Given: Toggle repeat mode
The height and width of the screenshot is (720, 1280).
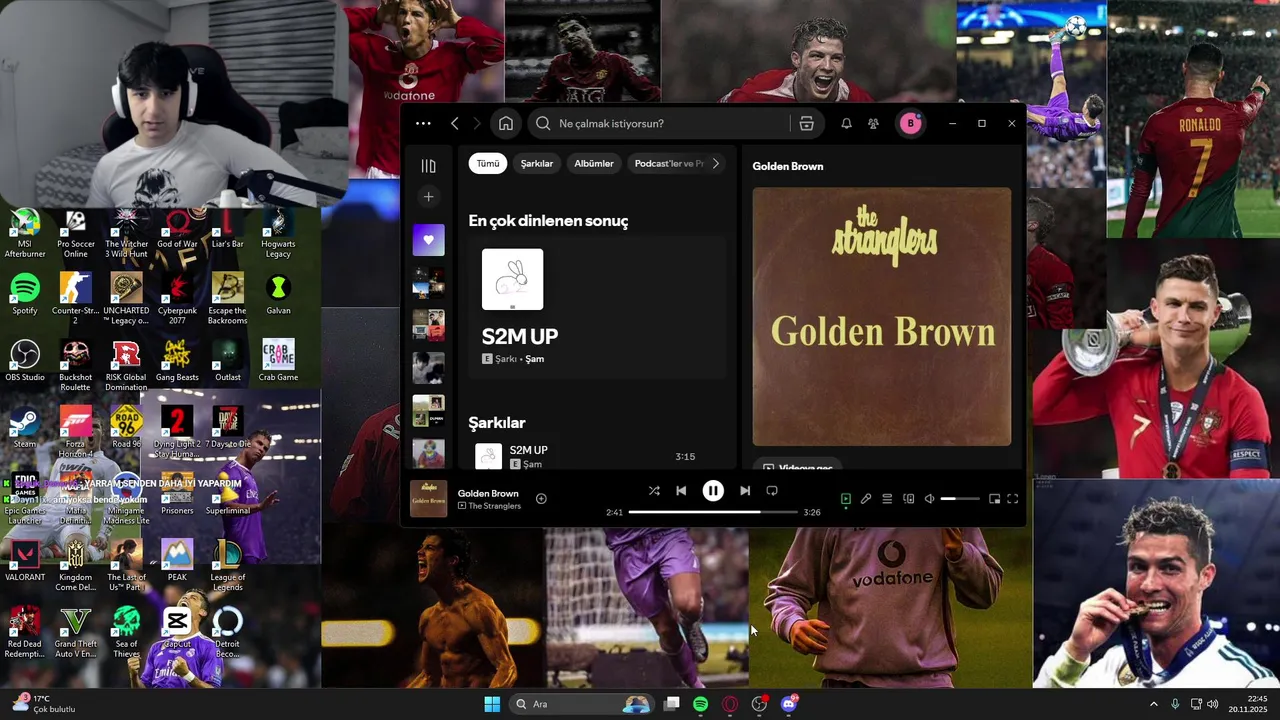Looking at the screenshot, I should tap(772, 491).
